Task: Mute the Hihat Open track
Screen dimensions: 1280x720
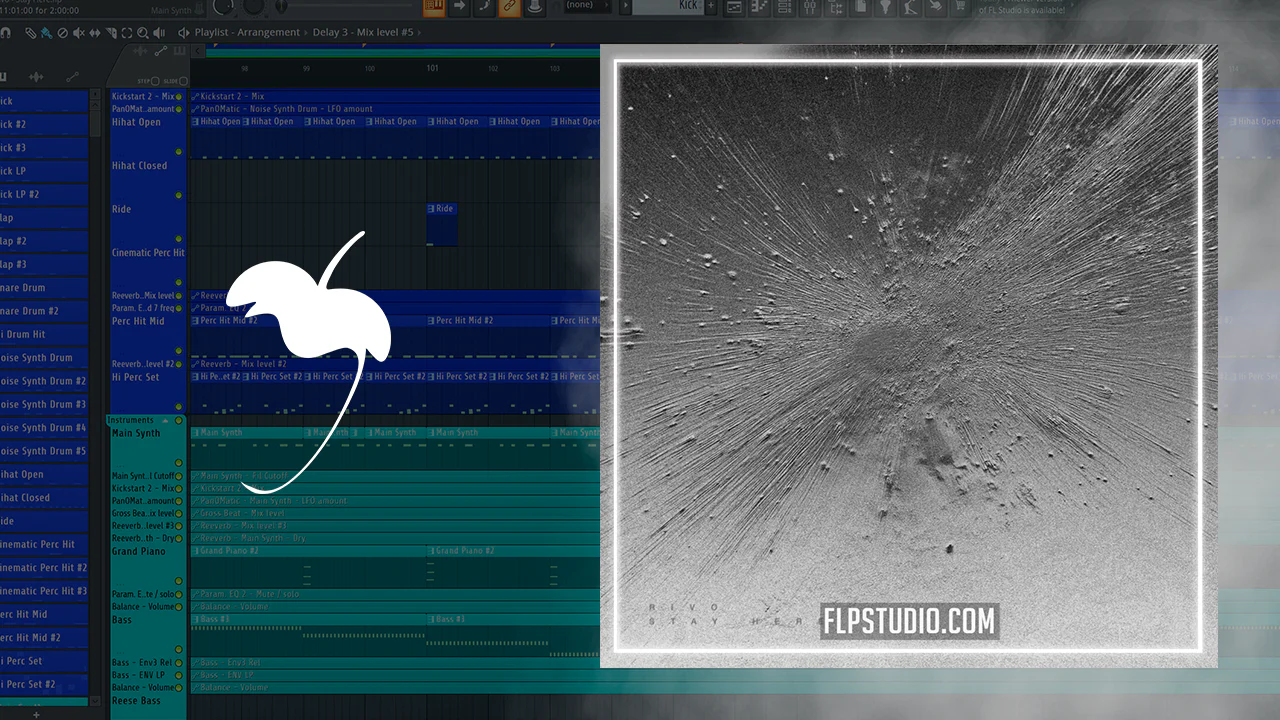Action: point(179,152)
